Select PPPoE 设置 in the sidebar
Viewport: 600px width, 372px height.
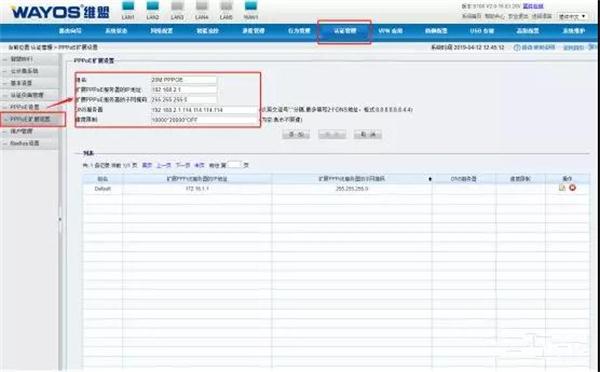coord(29,107)
